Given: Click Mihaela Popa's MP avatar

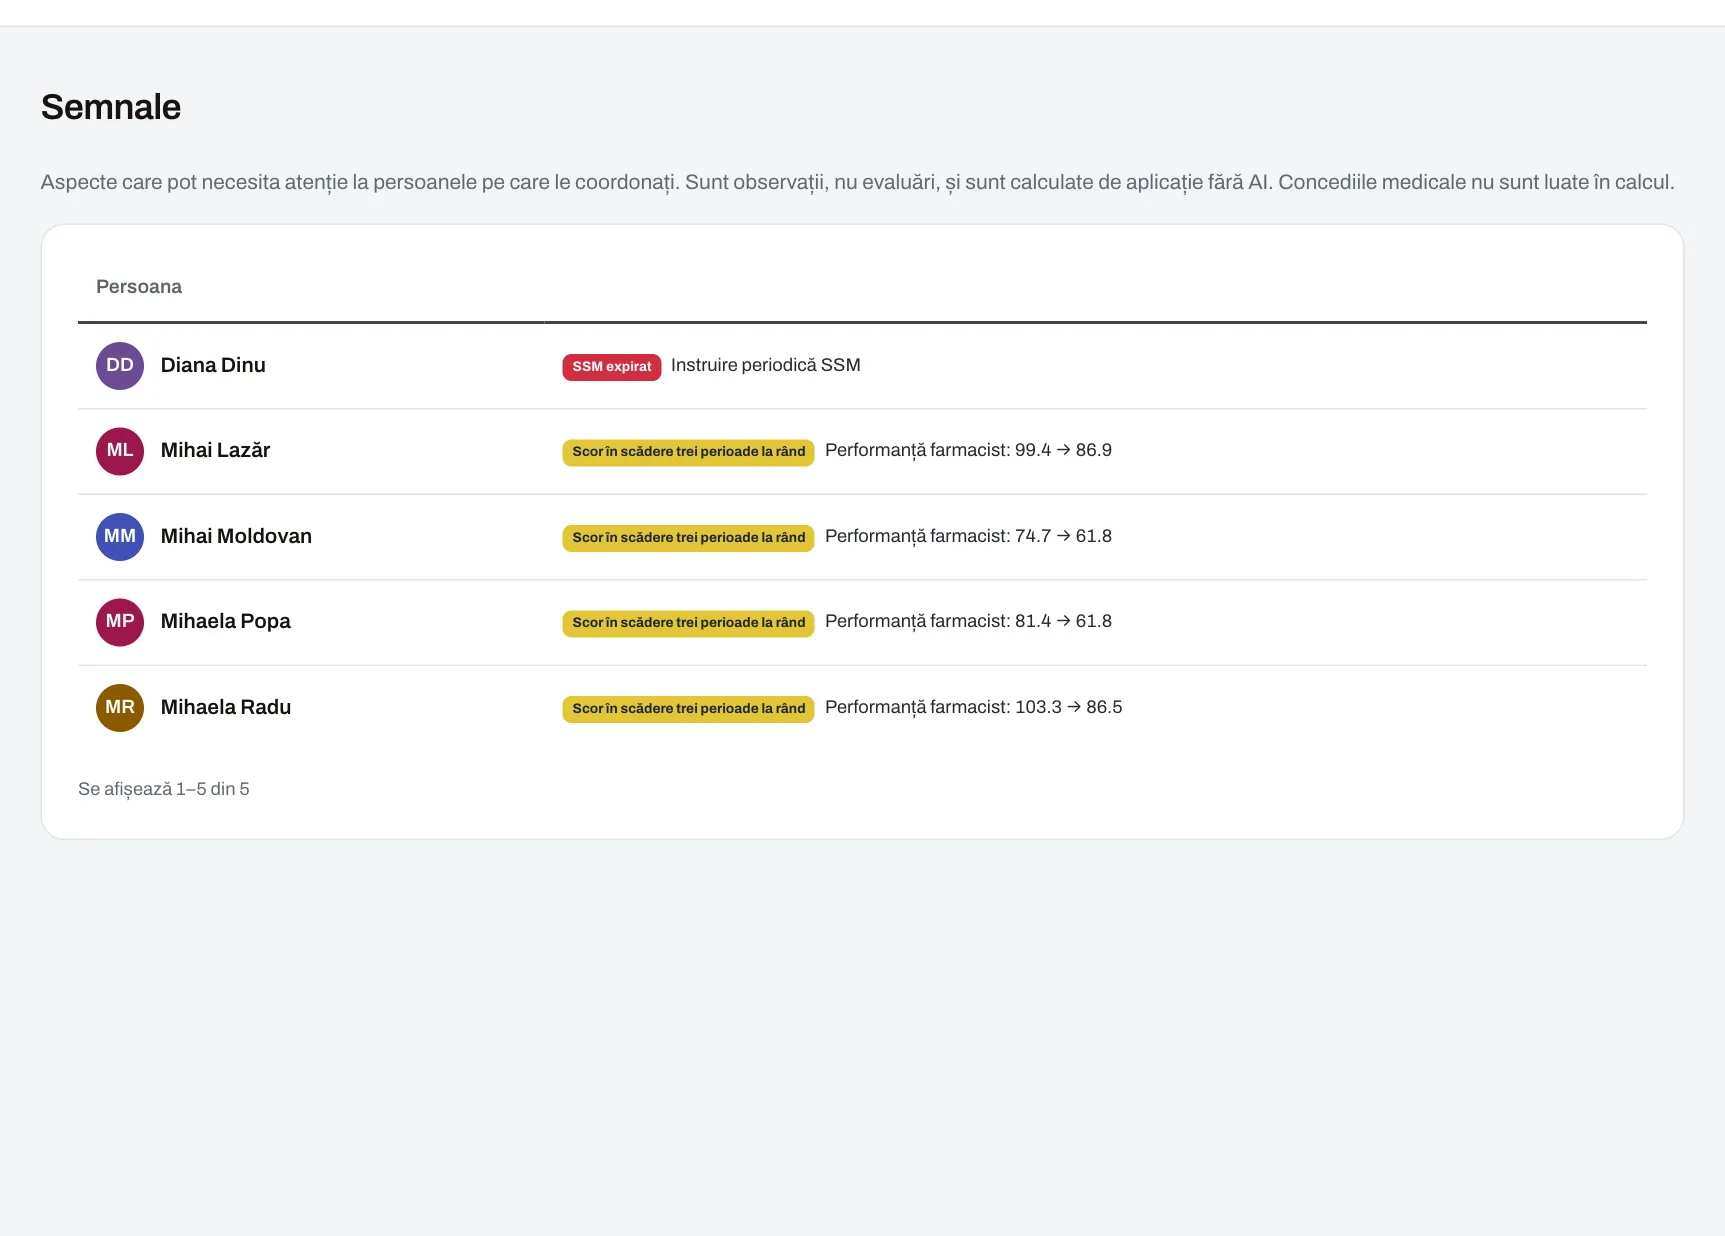Looking at the screenshot, I should pyautogui.click(x=120, y=622).
